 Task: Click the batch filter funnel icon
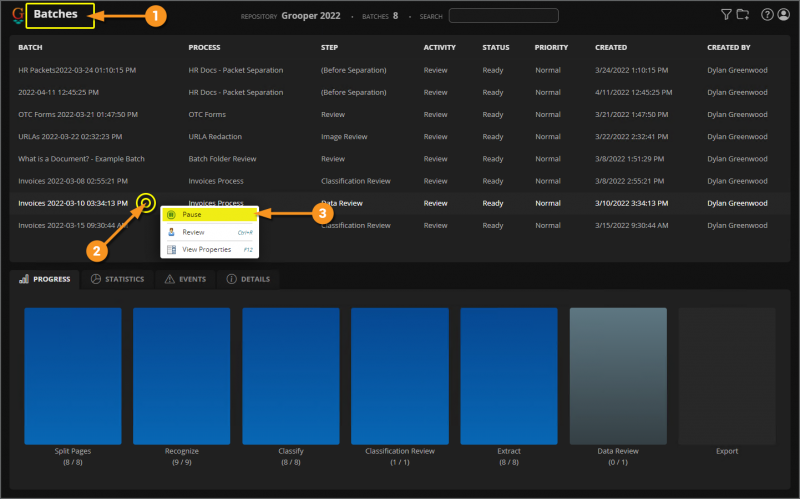[726, 15]
